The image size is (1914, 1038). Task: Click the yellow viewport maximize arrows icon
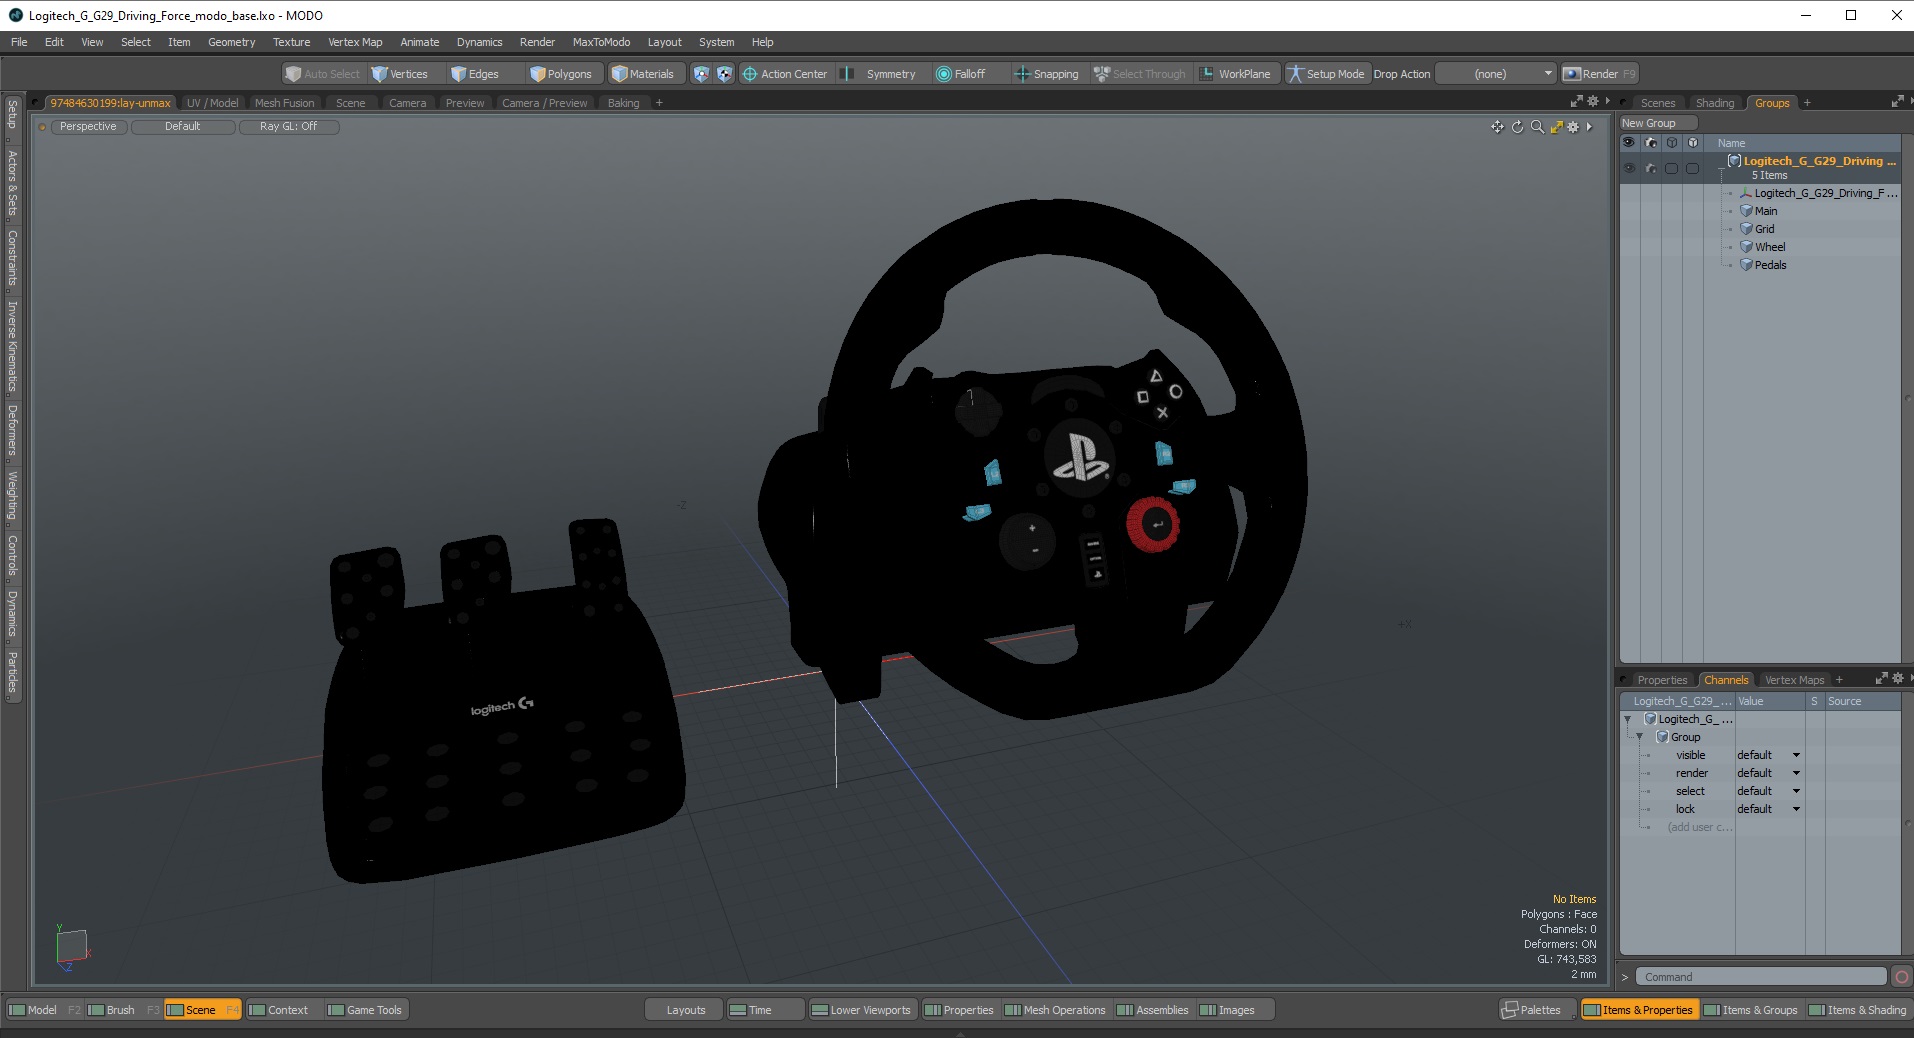(x=1556, y=127)
